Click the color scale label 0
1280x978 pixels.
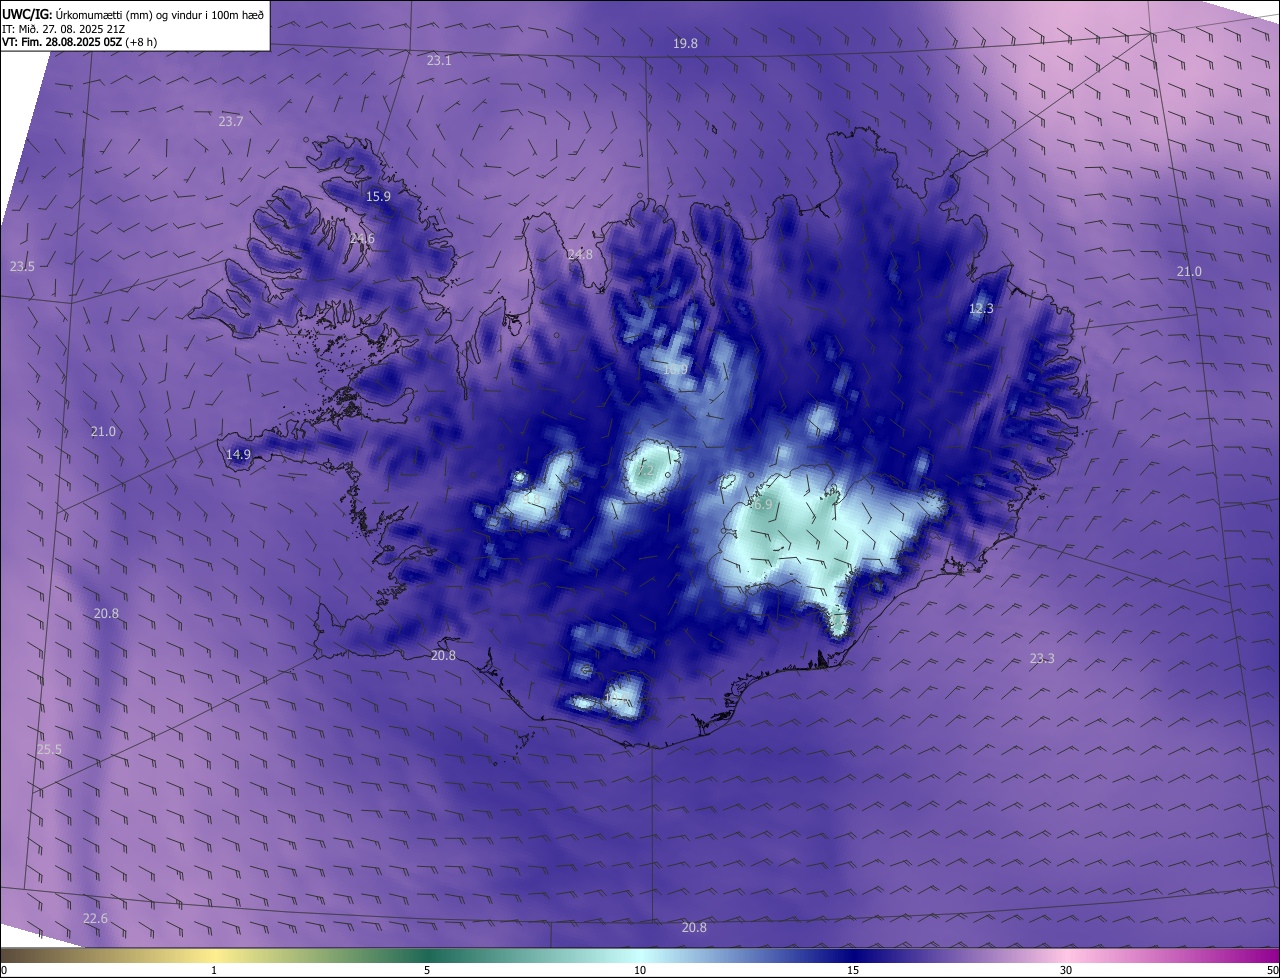point(4,971)
